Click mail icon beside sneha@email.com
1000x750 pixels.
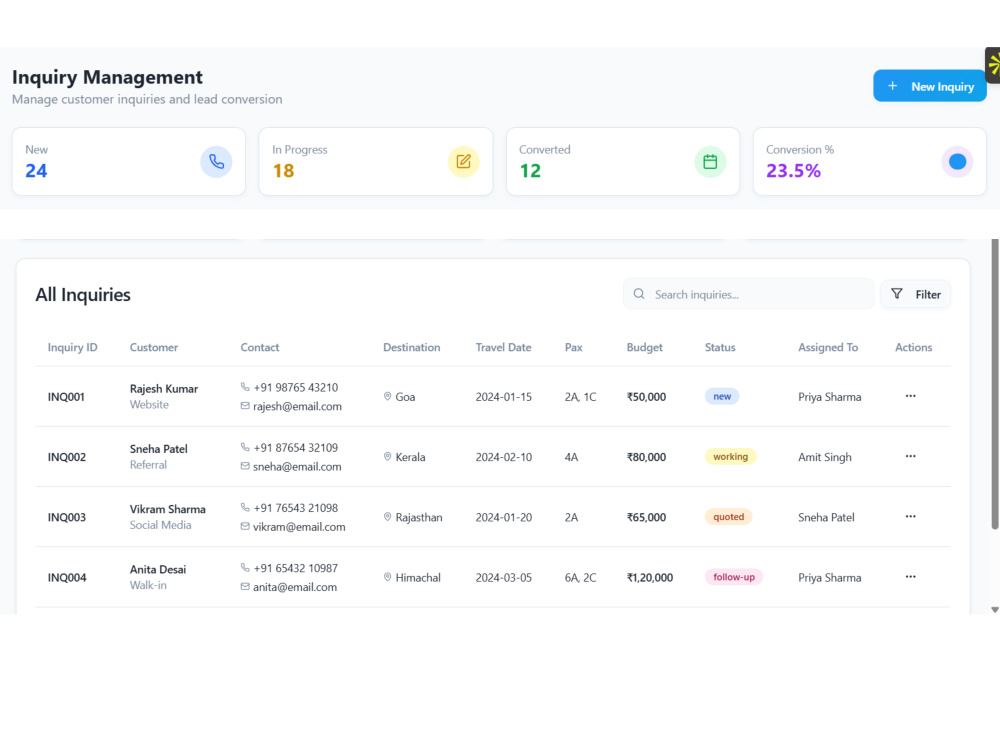coord(245,466)
